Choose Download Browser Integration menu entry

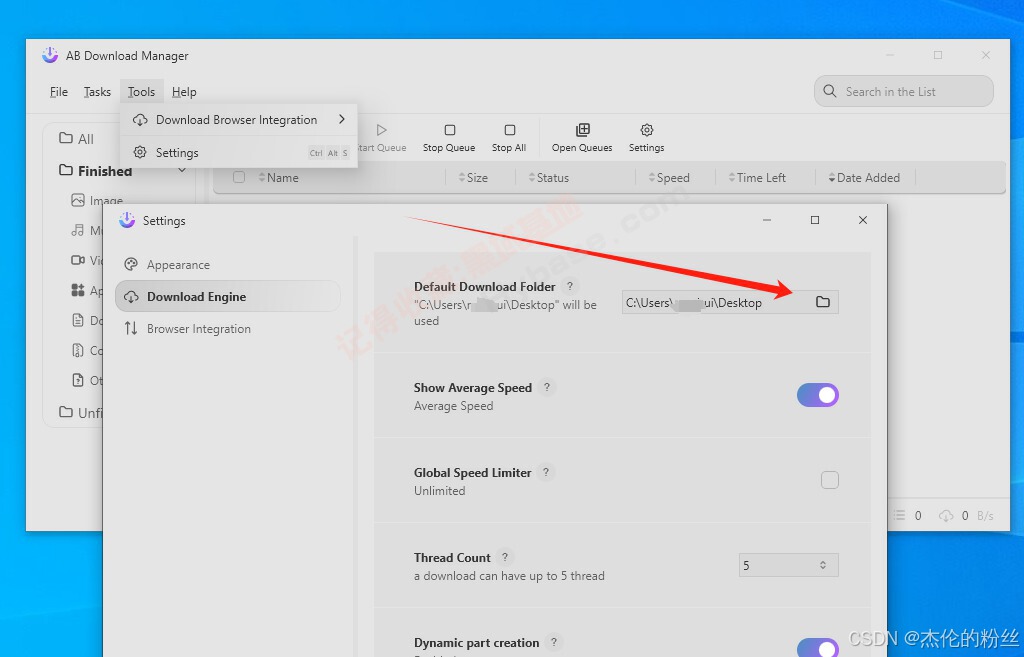coord(239,120)
